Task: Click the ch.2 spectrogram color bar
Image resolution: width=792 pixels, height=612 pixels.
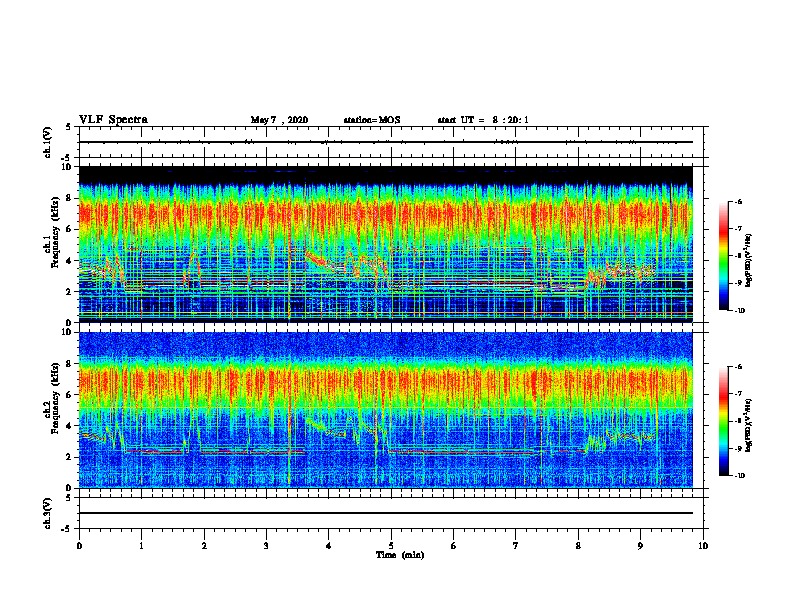Action: click(x=724, y=421)
